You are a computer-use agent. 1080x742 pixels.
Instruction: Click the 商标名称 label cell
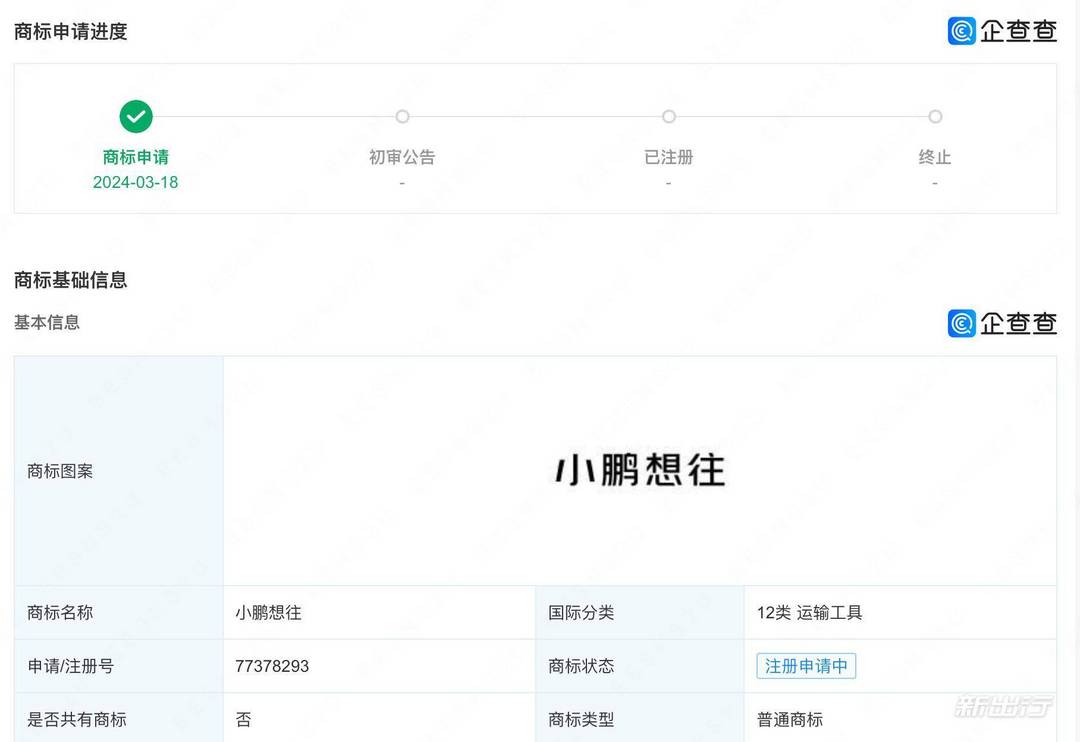(118, 612)
